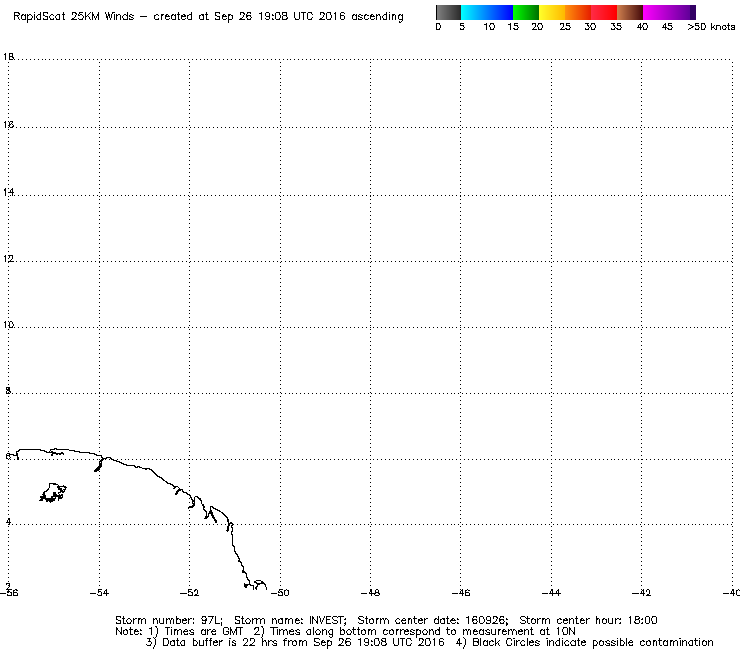Click the gray 0-5 knots legend segment
The height and width of the screenshot is (650, 740).
(x=448, y=12)
